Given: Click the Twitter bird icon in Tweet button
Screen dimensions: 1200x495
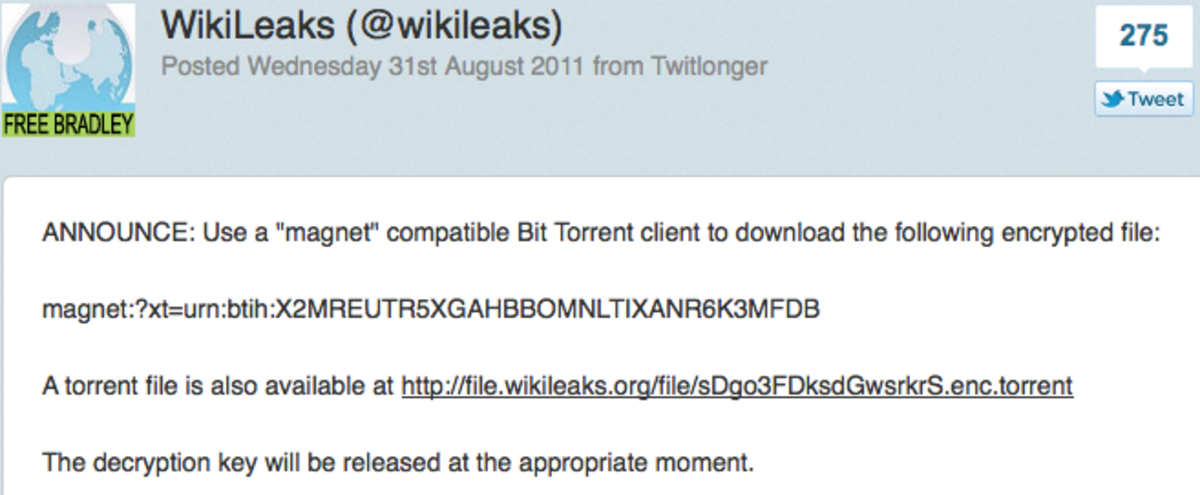Looking at the screenshot, I should pyautogui.click(x=1111, y=99).
